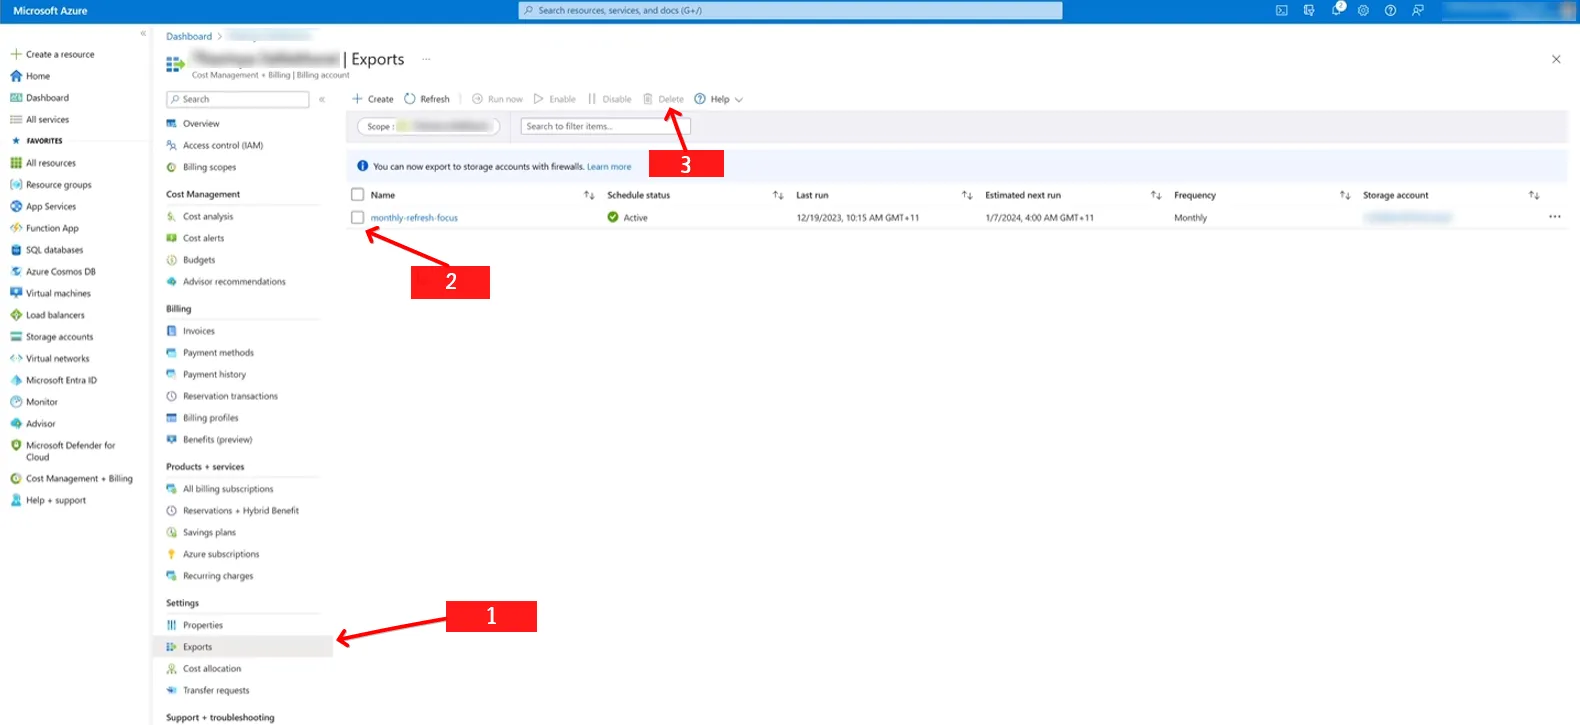
Task: Collapse the left portal menu
Action: point(143,33)
